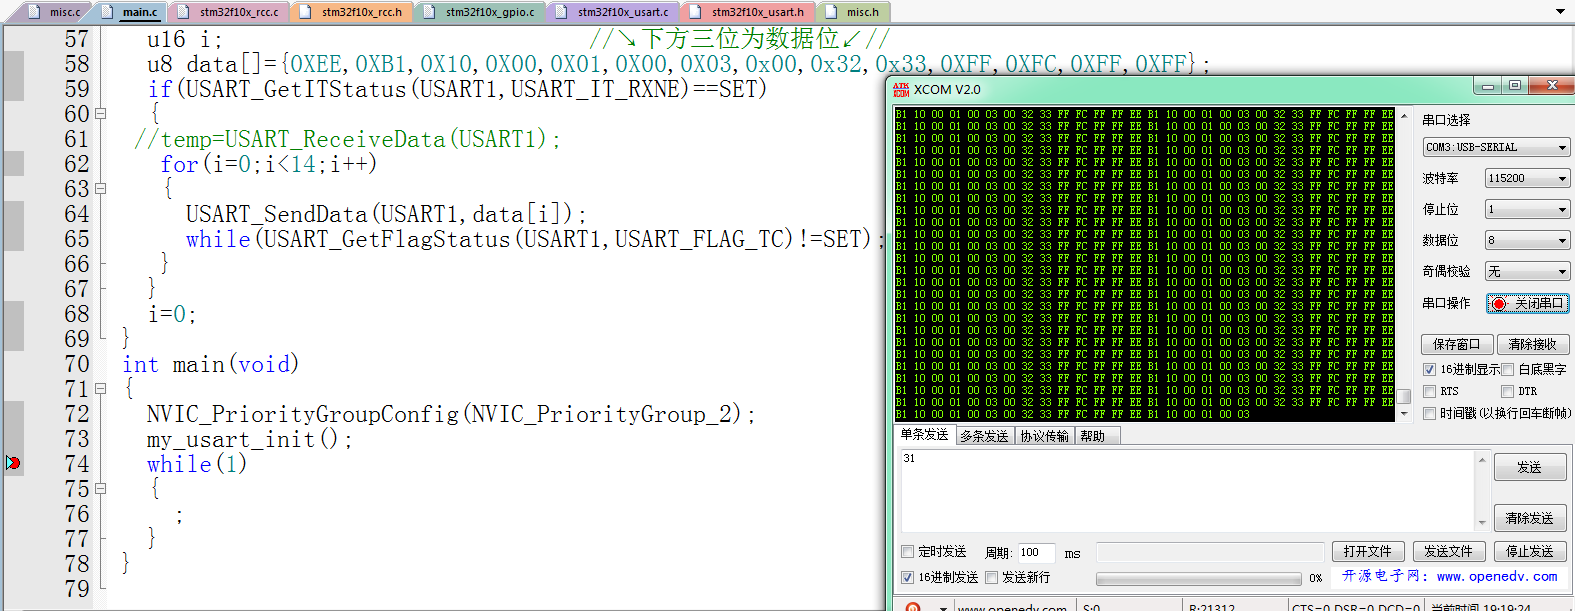Open the stm32f10x_rcc.h tab
This screenshot has width=1575, height=611.
tap(353, 12)
